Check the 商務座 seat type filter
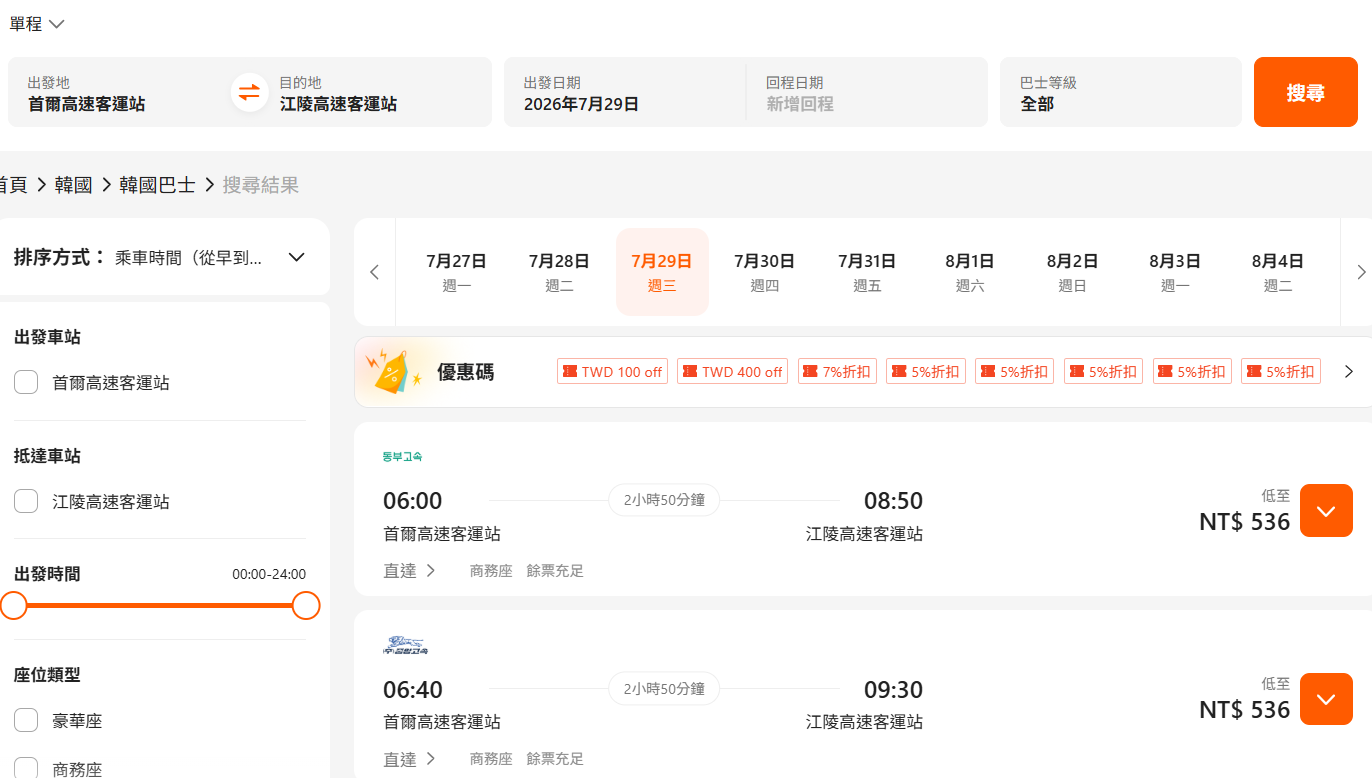Image resolution: width=1372 pixels, height=778 pixels. [x=26, y=769]
